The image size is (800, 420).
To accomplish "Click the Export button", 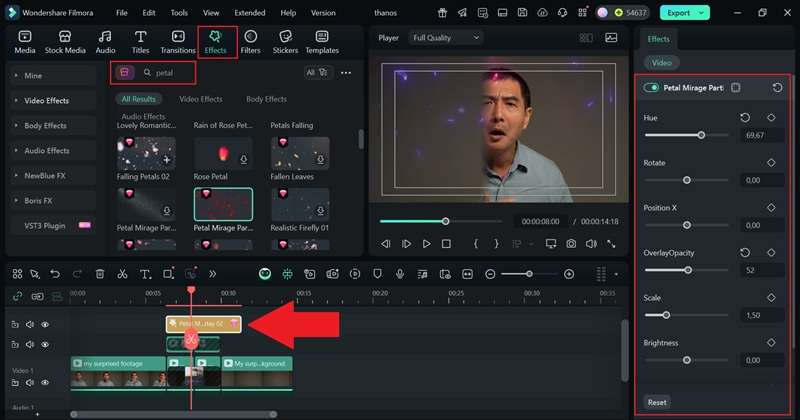I will pyautogui.click(x=679, y=13).
